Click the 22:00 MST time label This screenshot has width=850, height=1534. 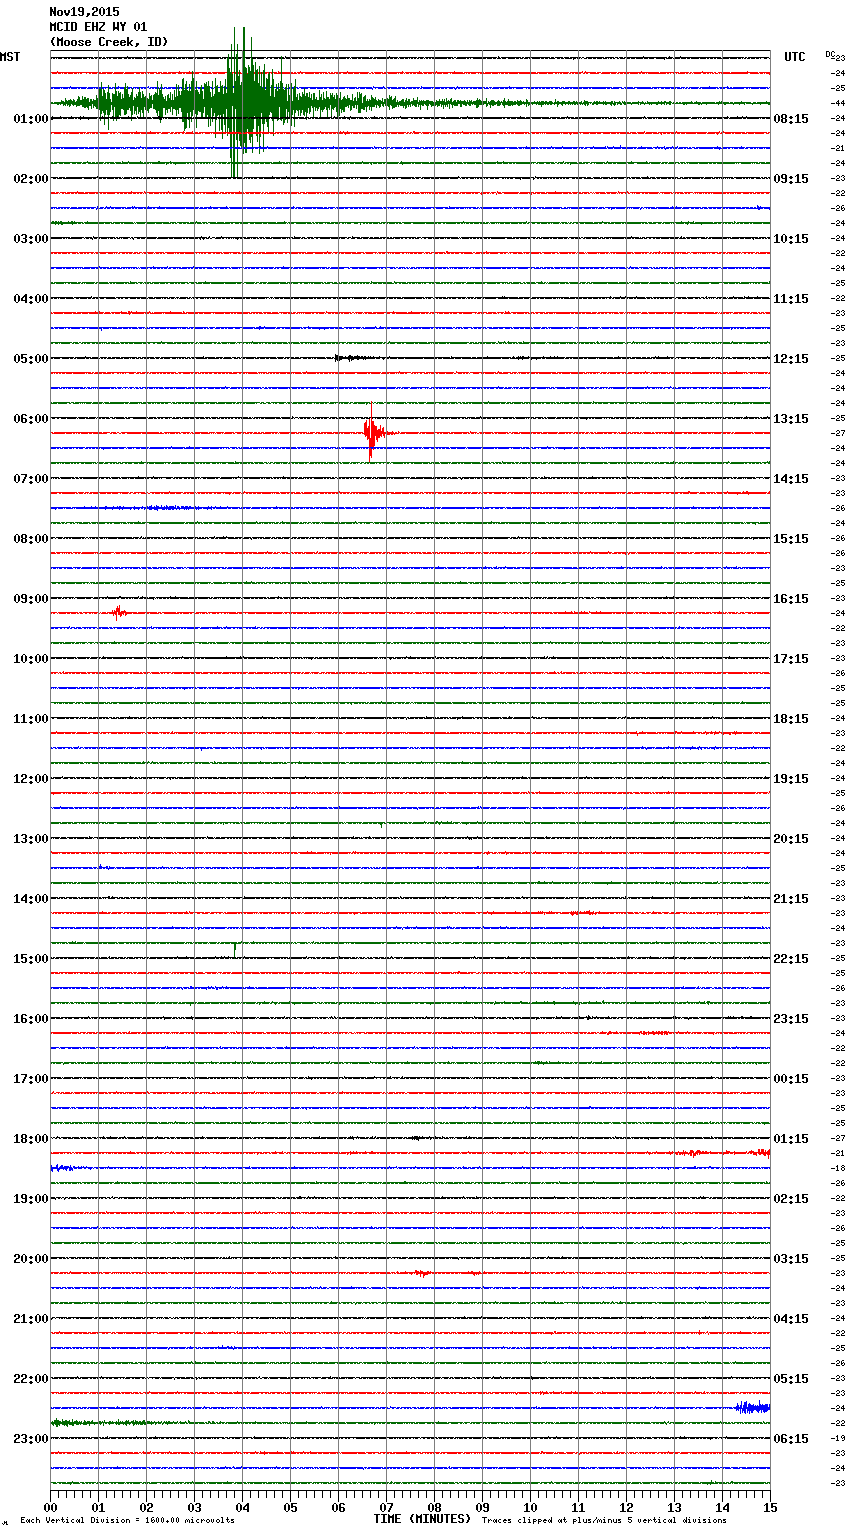pyautogui.click(x=31, y=1379)
